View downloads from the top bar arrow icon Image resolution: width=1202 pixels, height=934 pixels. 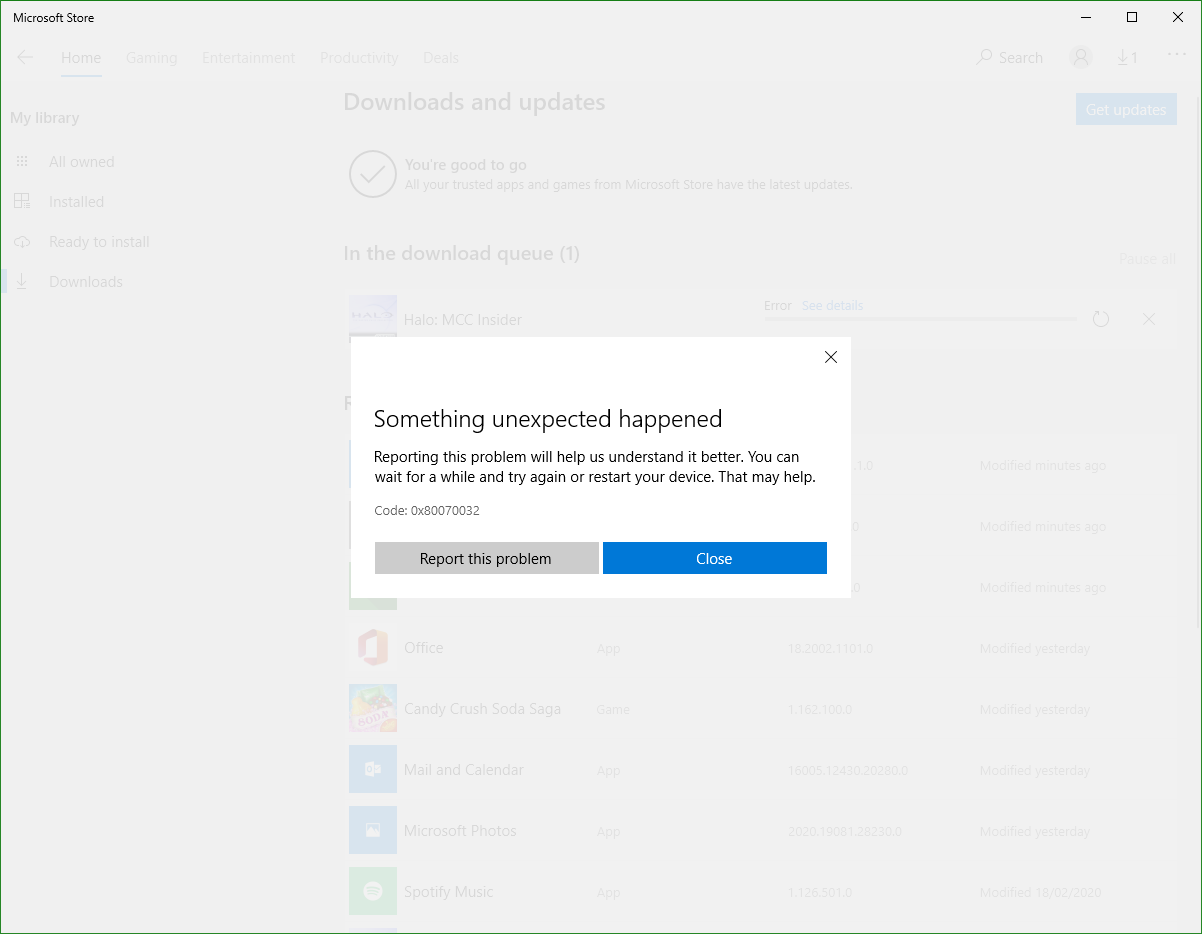point(1128,57)
